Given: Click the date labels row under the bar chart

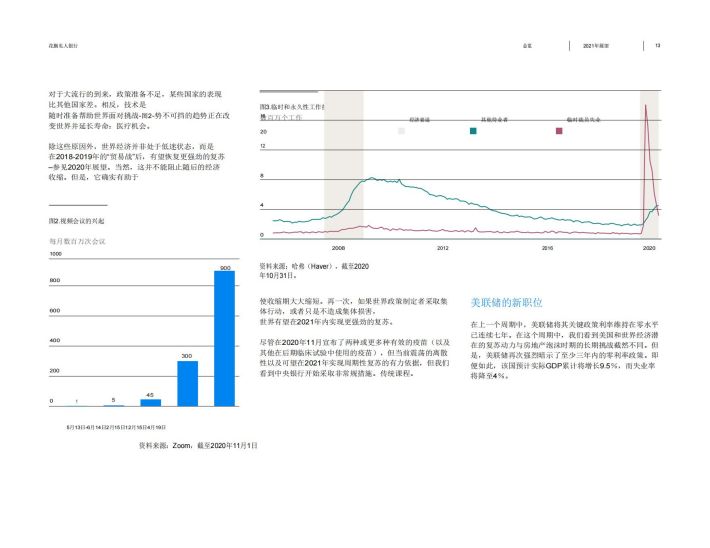Looking at the screenshot, I should click(x=116, y=427).
